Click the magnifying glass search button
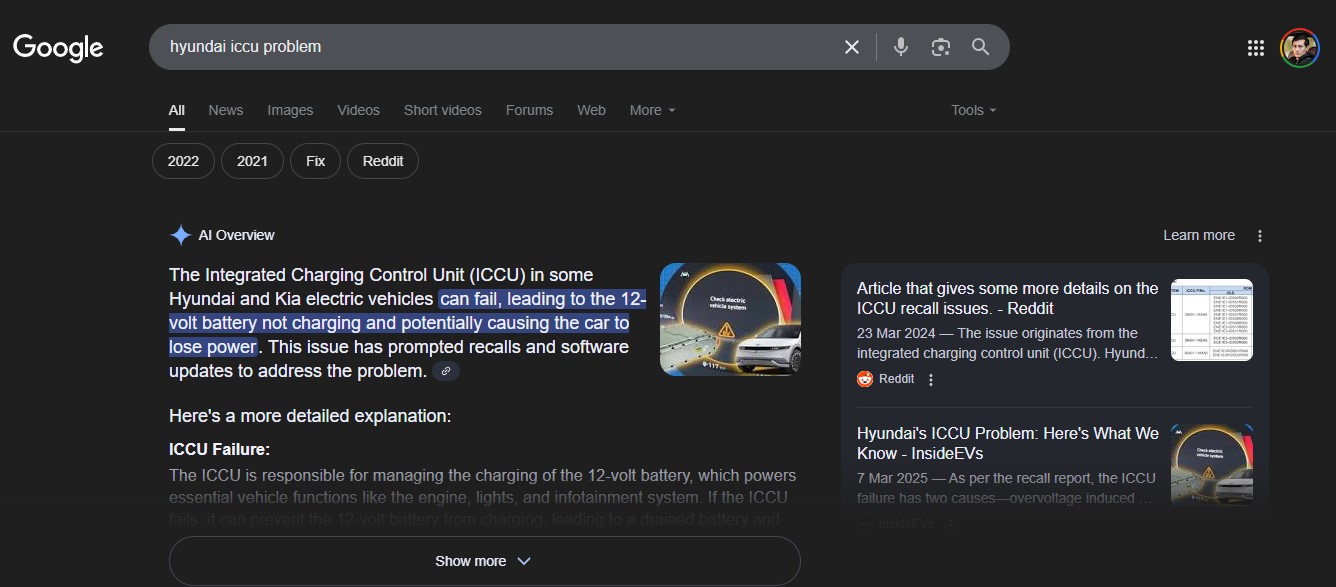The image size is (1336, 587). (x=980, y=47)
